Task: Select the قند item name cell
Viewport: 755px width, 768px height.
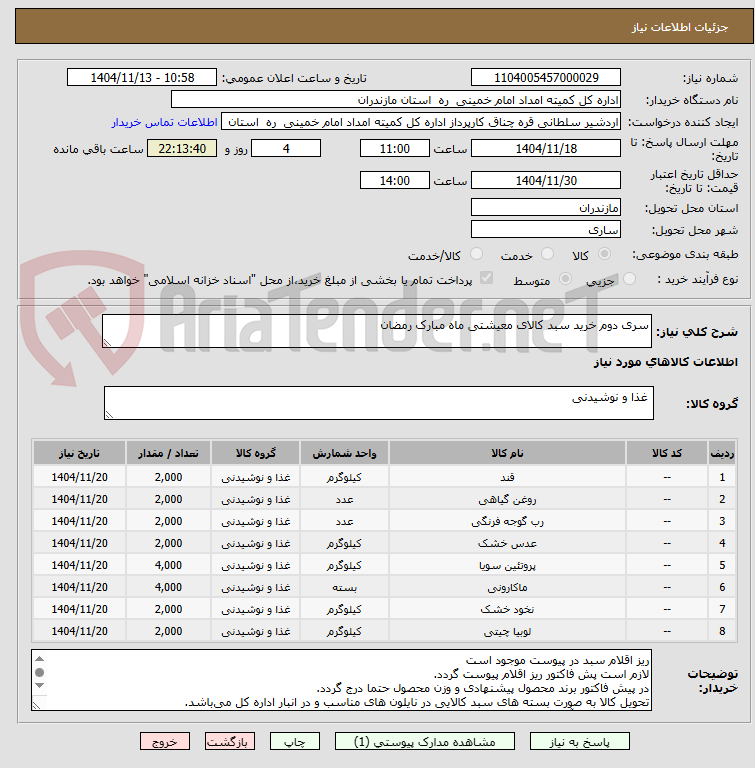Action: (x=507, y=477)
